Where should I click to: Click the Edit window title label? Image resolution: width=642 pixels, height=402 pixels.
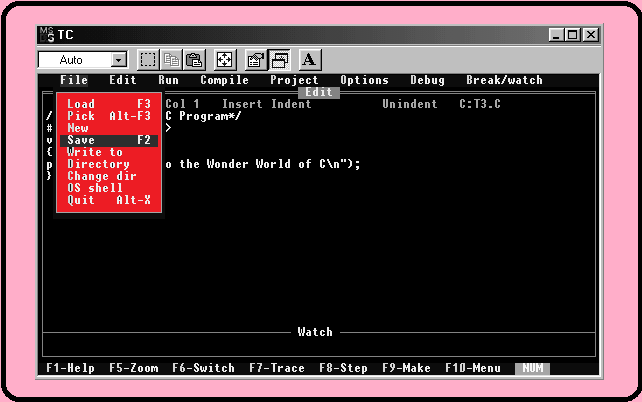(319, 92)
